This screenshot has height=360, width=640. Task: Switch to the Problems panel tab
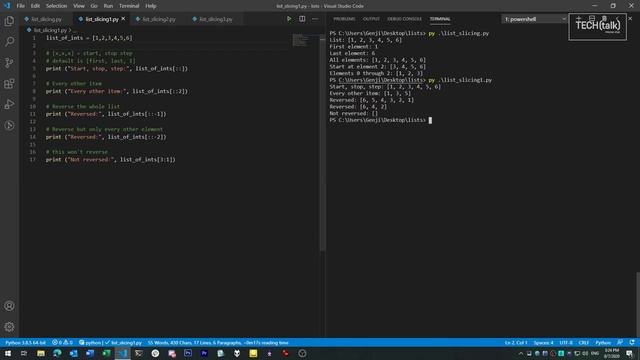[x=344, y=19]
